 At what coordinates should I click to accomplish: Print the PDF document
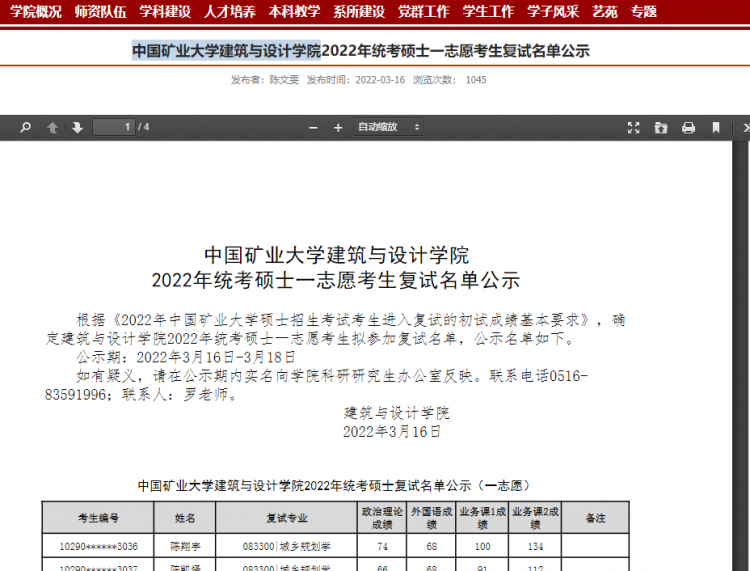click(688, 127)
